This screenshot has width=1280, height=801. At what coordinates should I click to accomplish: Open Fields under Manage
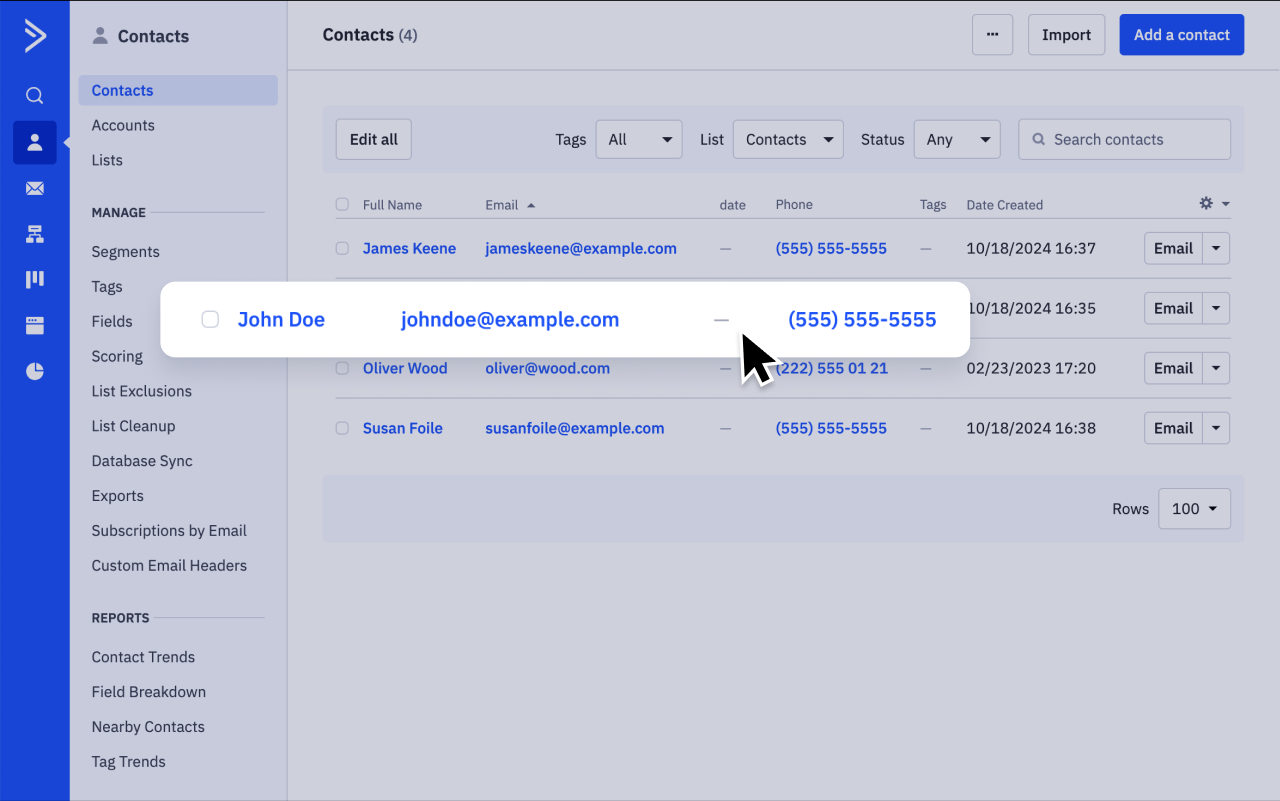tap(112, 321)
